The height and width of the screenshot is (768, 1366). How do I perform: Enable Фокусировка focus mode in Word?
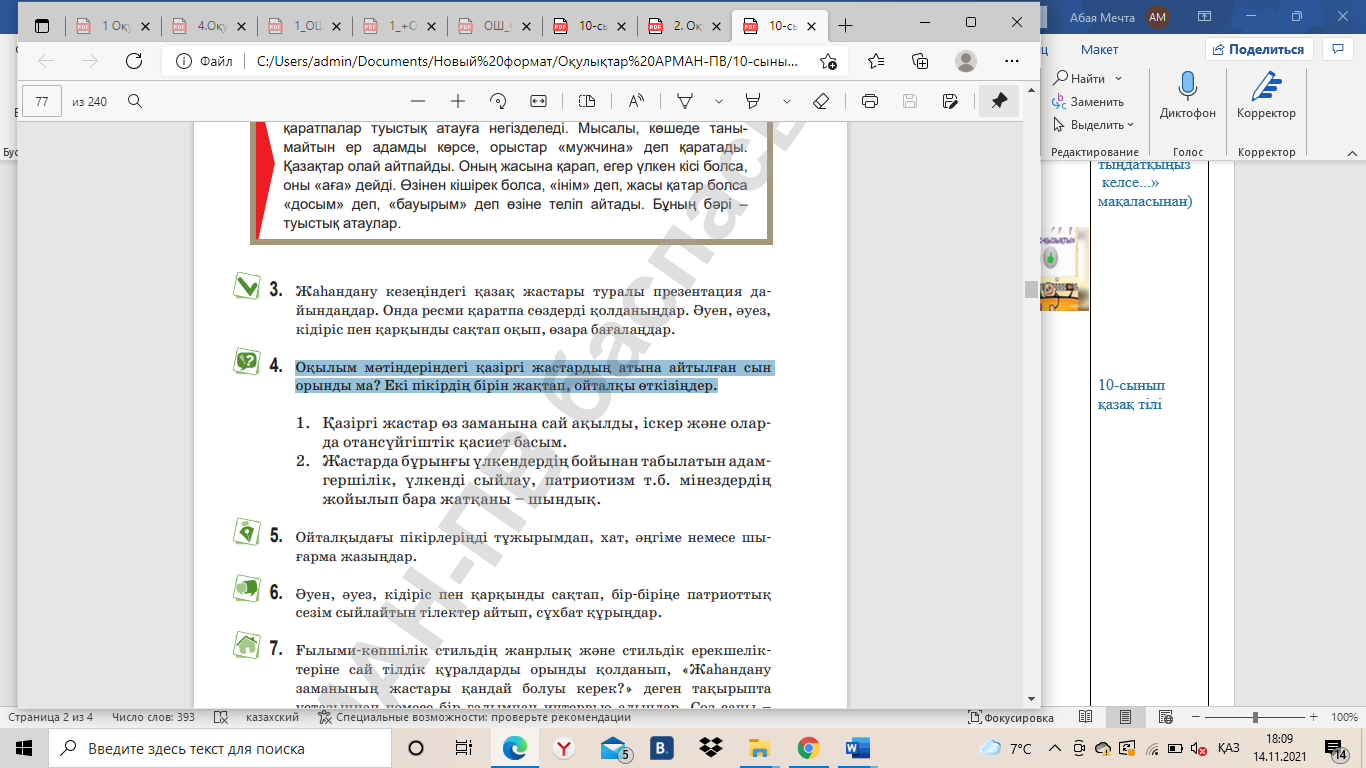click(1011, 717)
